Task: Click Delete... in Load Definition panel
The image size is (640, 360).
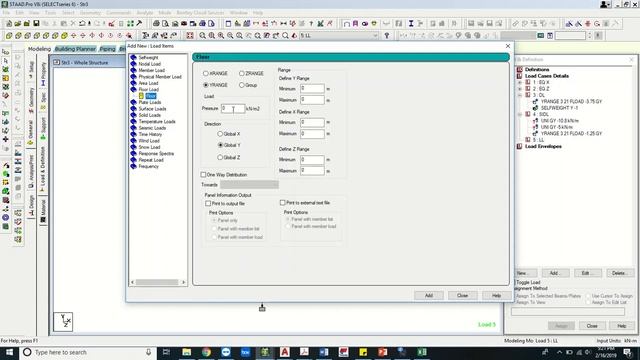Action: 619,273
